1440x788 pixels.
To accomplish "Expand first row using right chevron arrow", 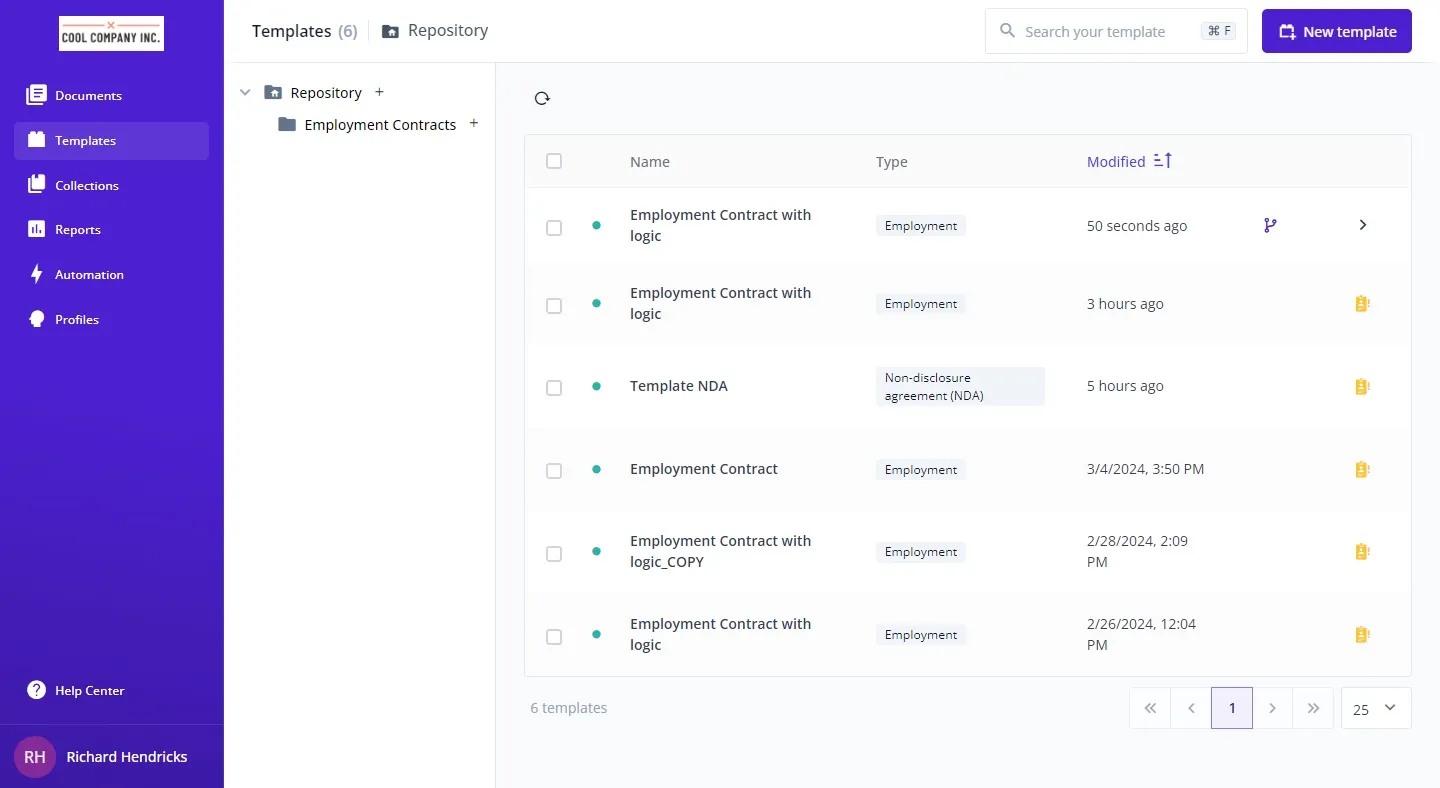I will pos(1362,226).
